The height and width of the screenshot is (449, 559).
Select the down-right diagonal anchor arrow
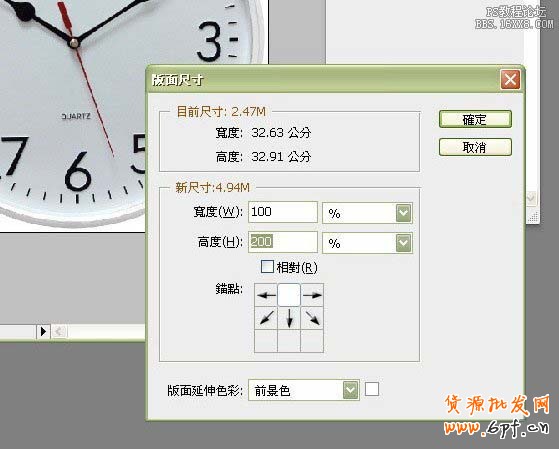pos(312,318)
